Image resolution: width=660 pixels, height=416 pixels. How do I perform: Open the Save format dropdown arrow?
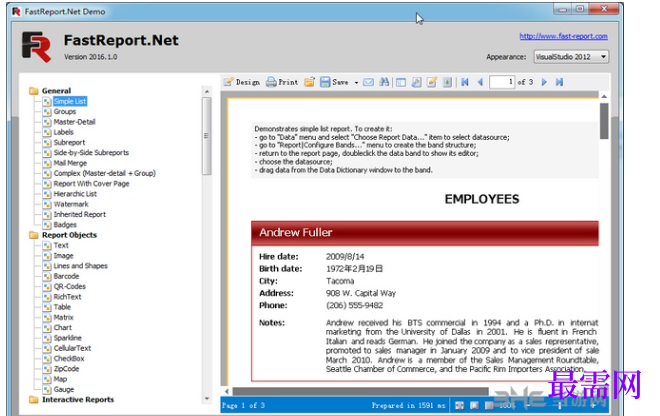pyautogui.click(x=356, y=83)
